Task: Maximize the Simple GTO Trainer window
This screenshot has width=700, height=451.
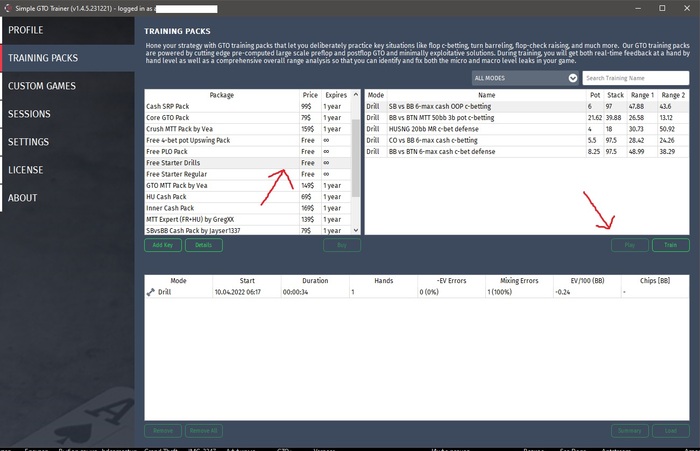Action: coord(662,8)
